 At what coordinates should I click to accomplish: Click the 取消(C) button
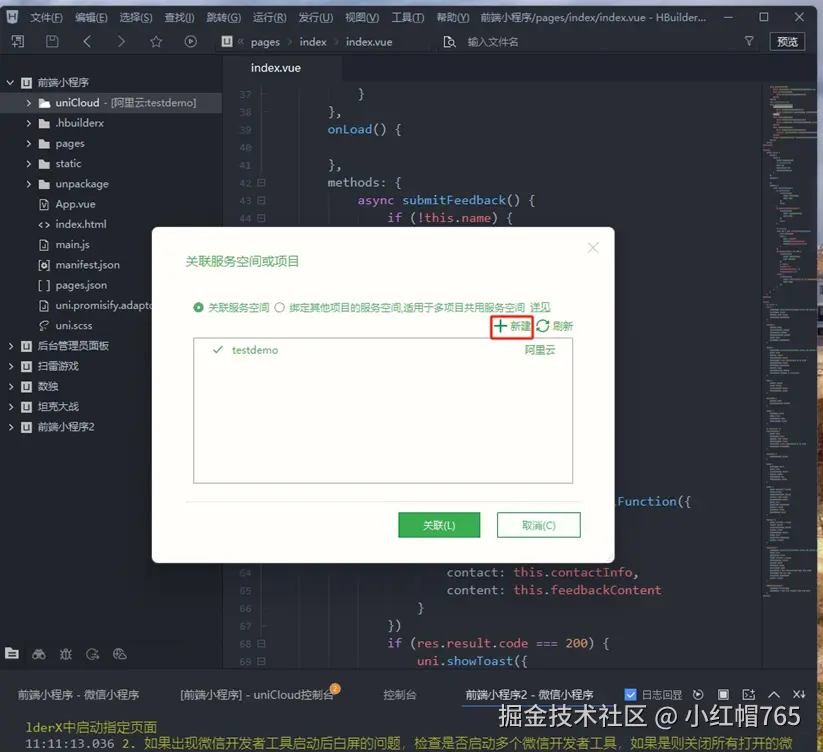click(539, 525)
